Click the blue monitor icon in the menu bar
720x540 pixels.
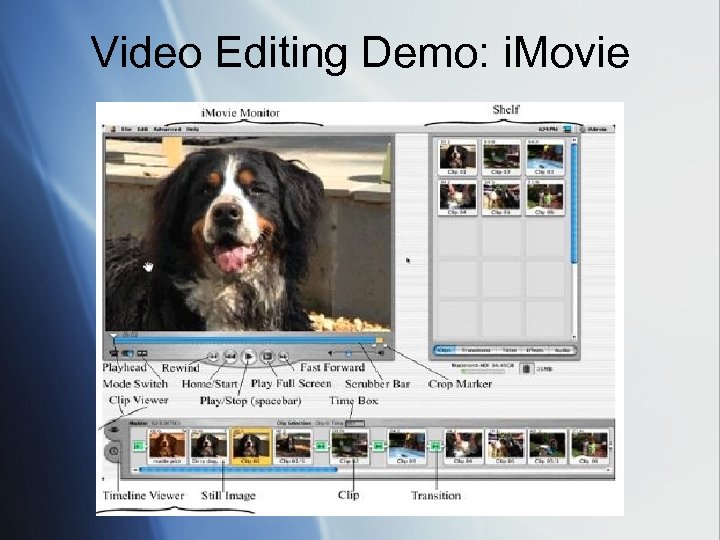point(568,129)
